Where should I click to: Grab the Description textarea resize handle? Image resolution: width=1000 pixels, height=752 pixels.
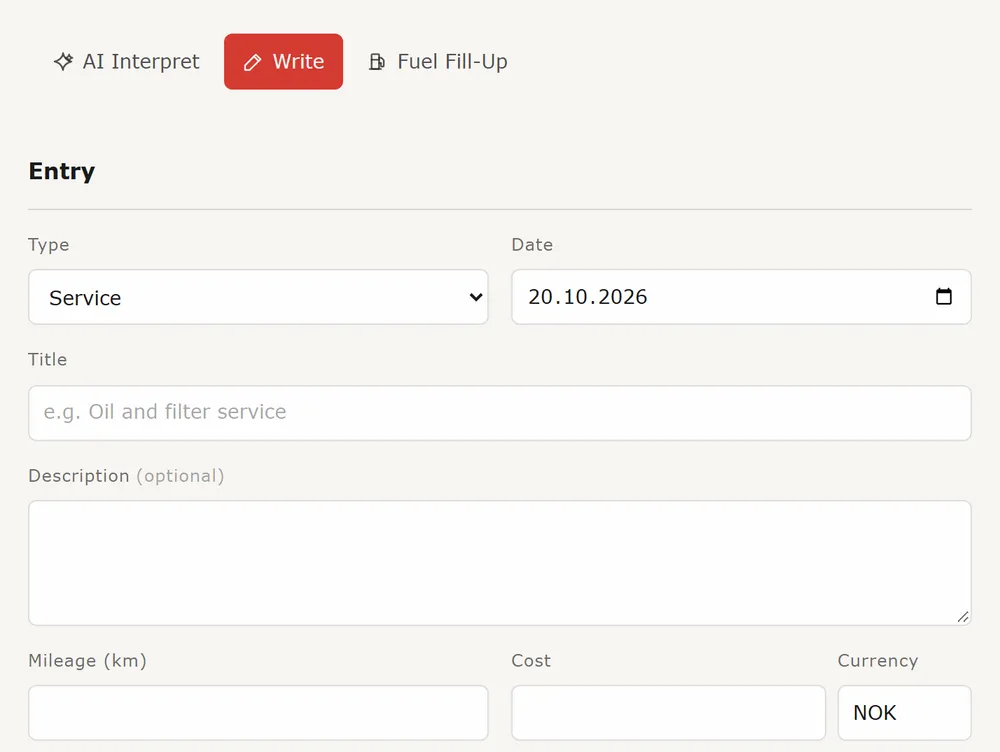click(963, 617)
